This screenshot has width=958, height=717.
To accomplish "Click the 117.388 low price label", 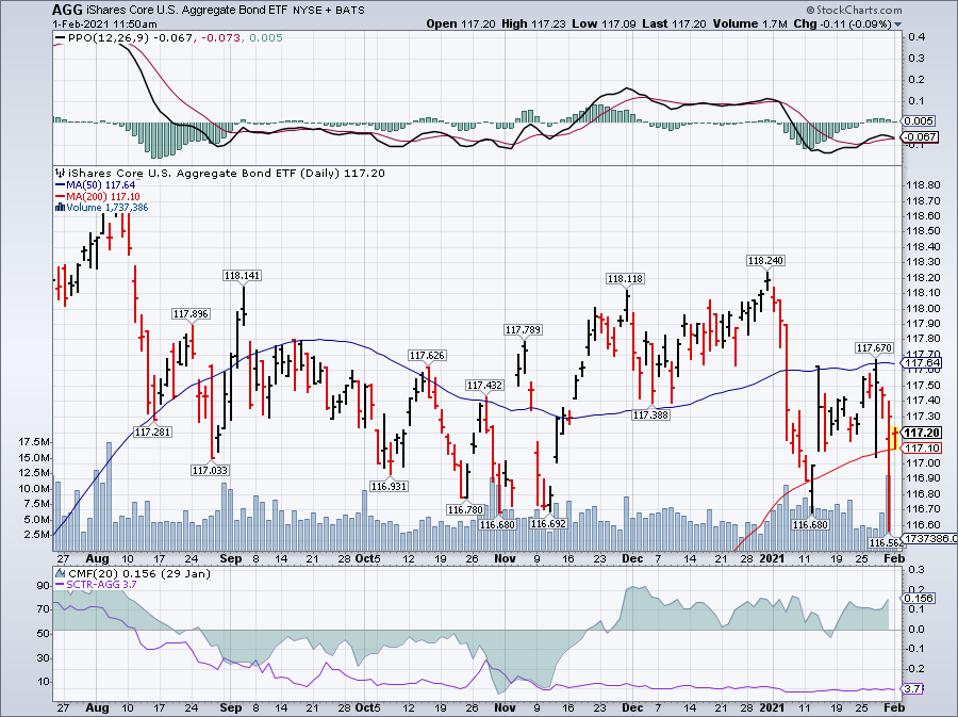I will 651,415.
